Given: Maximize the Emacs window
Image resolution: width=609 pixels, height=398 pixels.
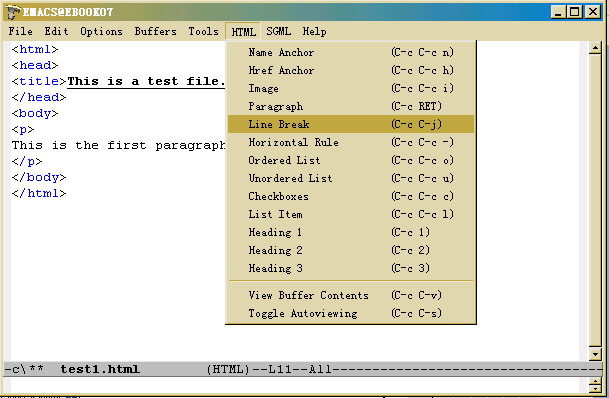Looking at the screenshot, I should click(x=575, y=12).
